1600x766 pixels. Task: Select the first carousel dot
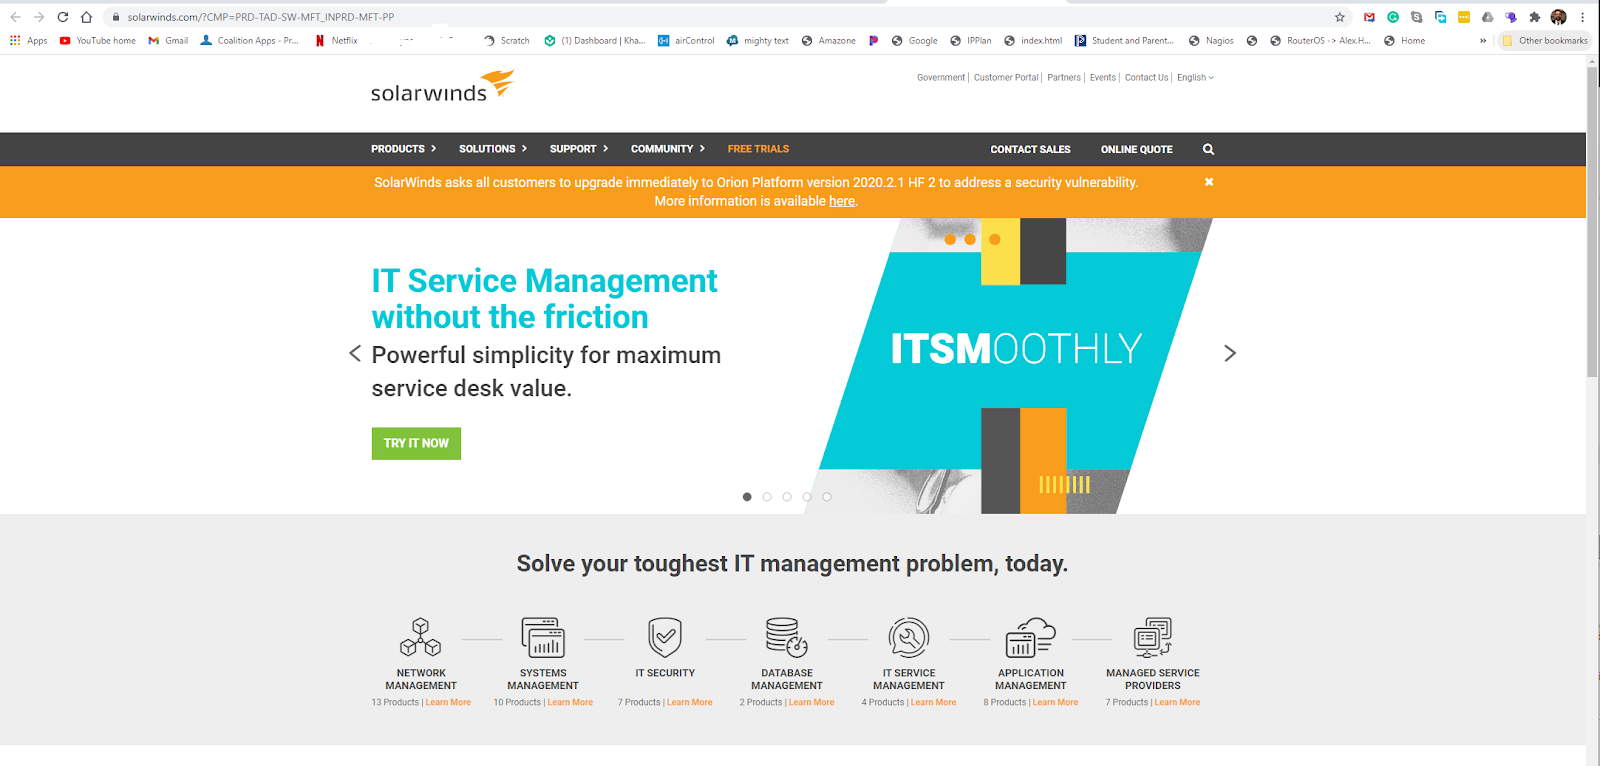coord(747,497)
